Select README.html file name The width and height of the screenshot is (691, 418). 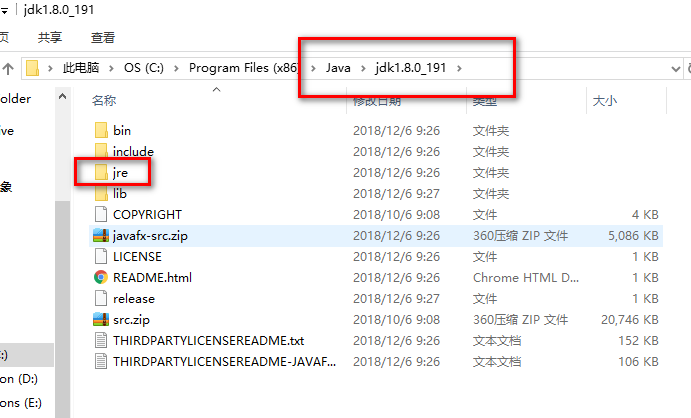[x=152, y=277]
